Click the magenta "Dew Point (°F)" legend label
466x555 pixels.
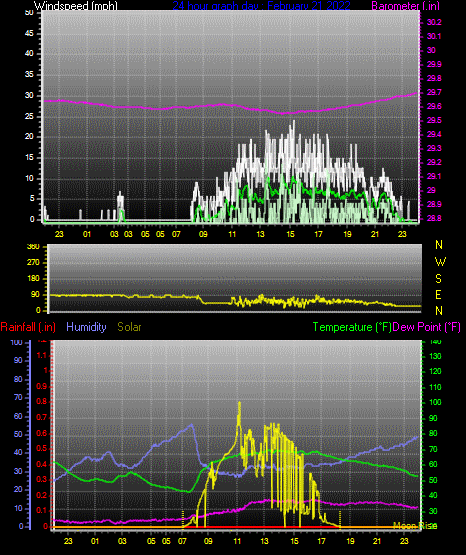(x=427, y=327)
